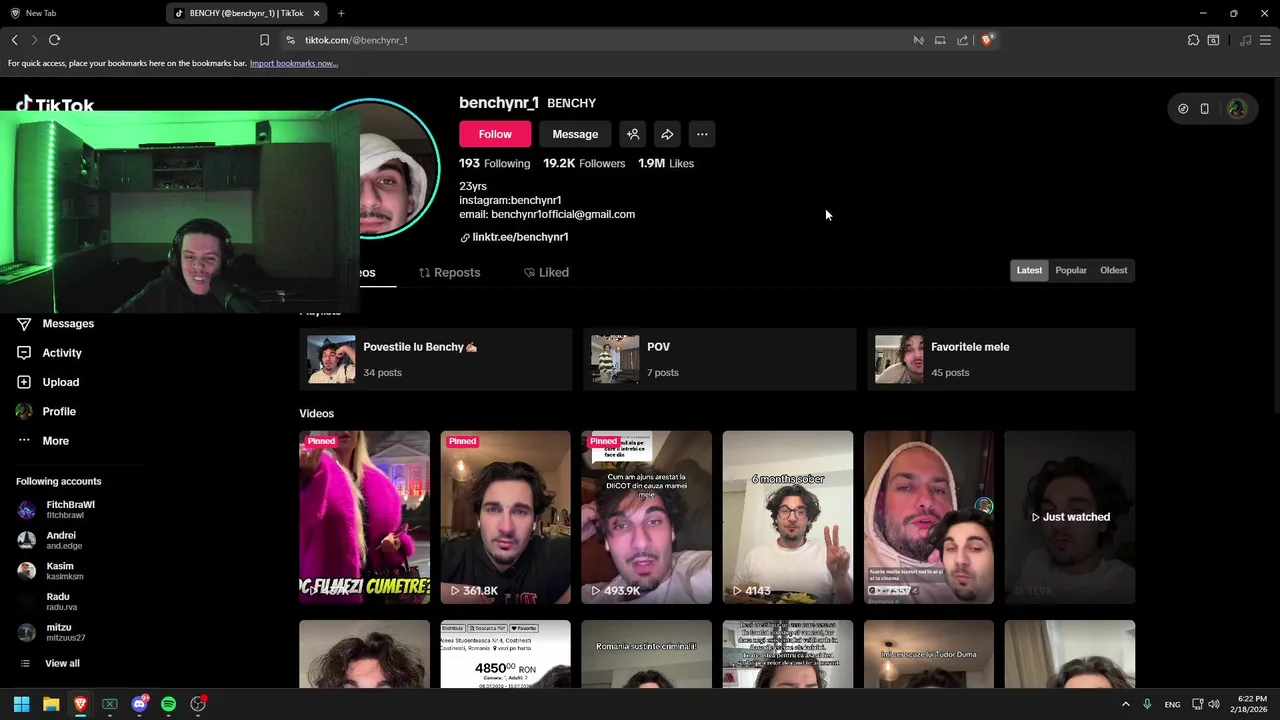1280x720 pixels.
Task: Share the benchynr_1 profile via arrow icon
Action: point(667,134)
